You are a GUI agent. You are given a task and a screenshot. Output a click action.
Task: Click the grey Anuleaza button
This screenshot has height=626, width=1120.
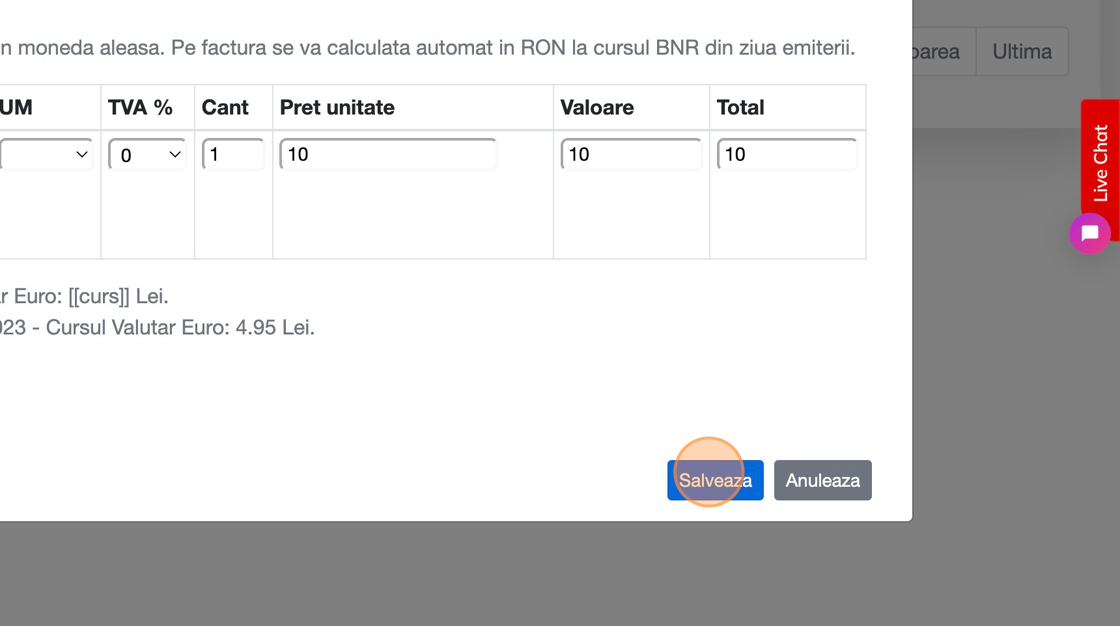coord(822,480)
